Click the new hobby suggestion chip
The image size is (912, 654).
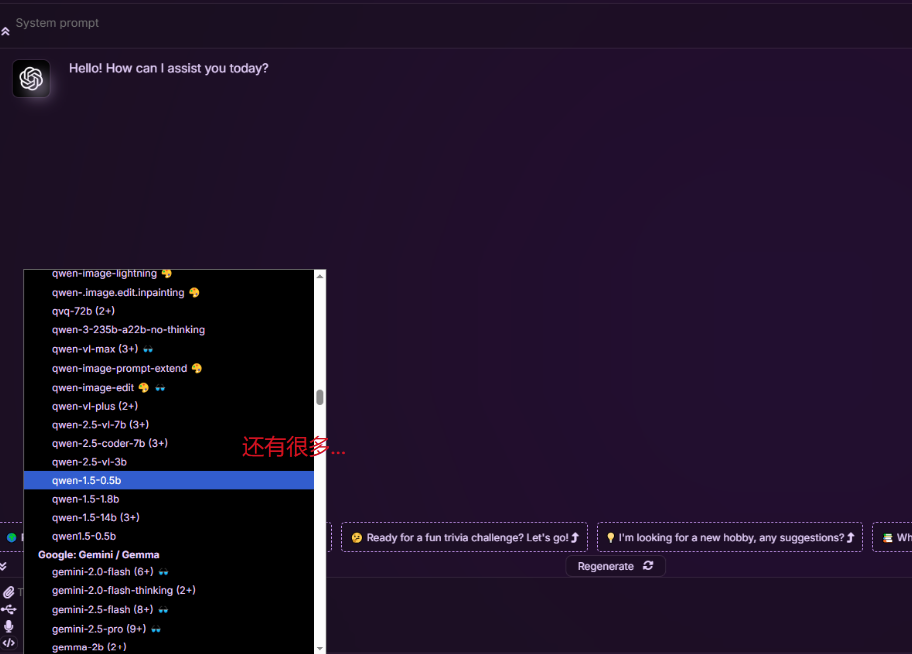tap(729, 538)
